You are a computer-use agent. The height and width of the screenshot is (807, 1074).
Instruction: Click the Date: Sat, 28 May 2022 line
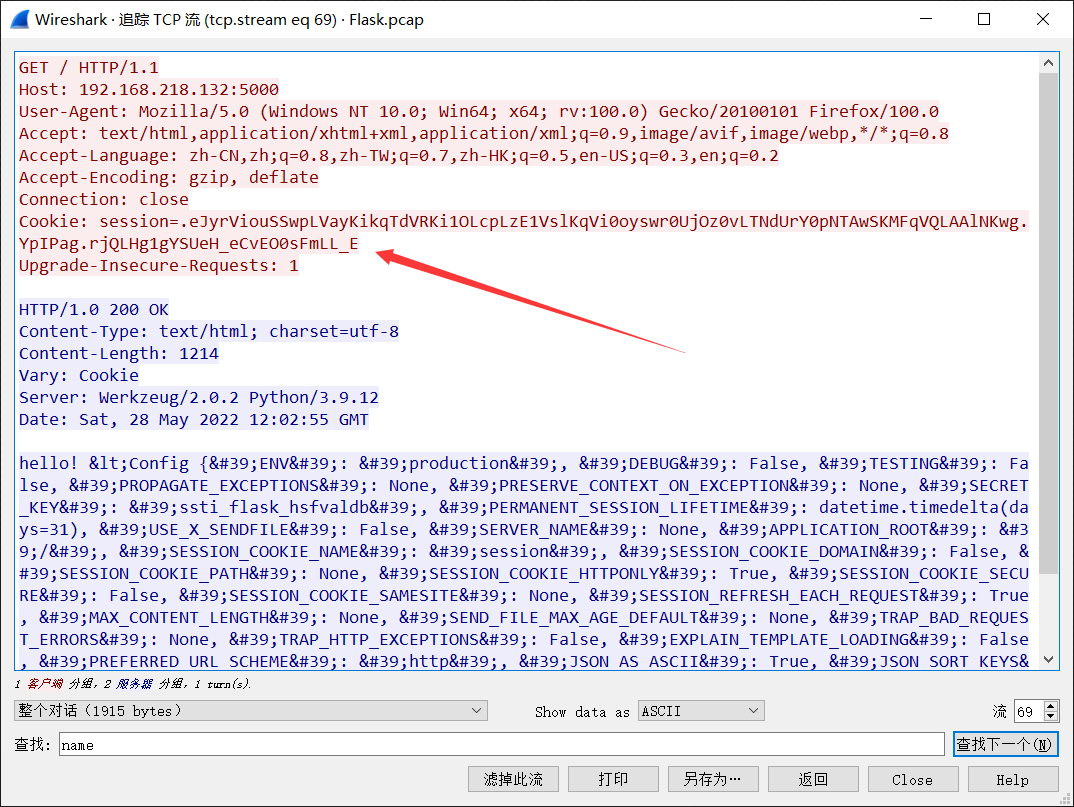193,419
